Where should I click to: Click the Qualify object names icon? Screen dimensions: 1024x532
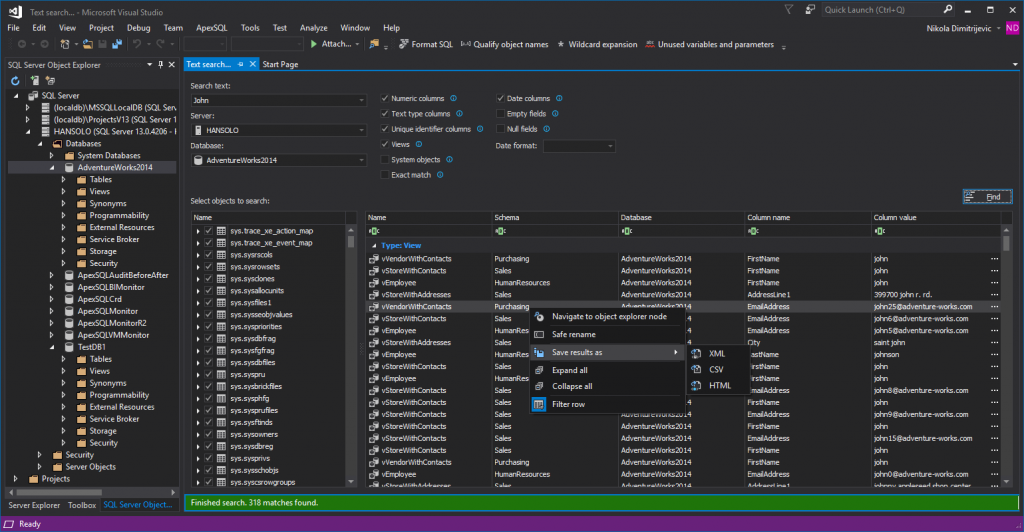[465, 44]
